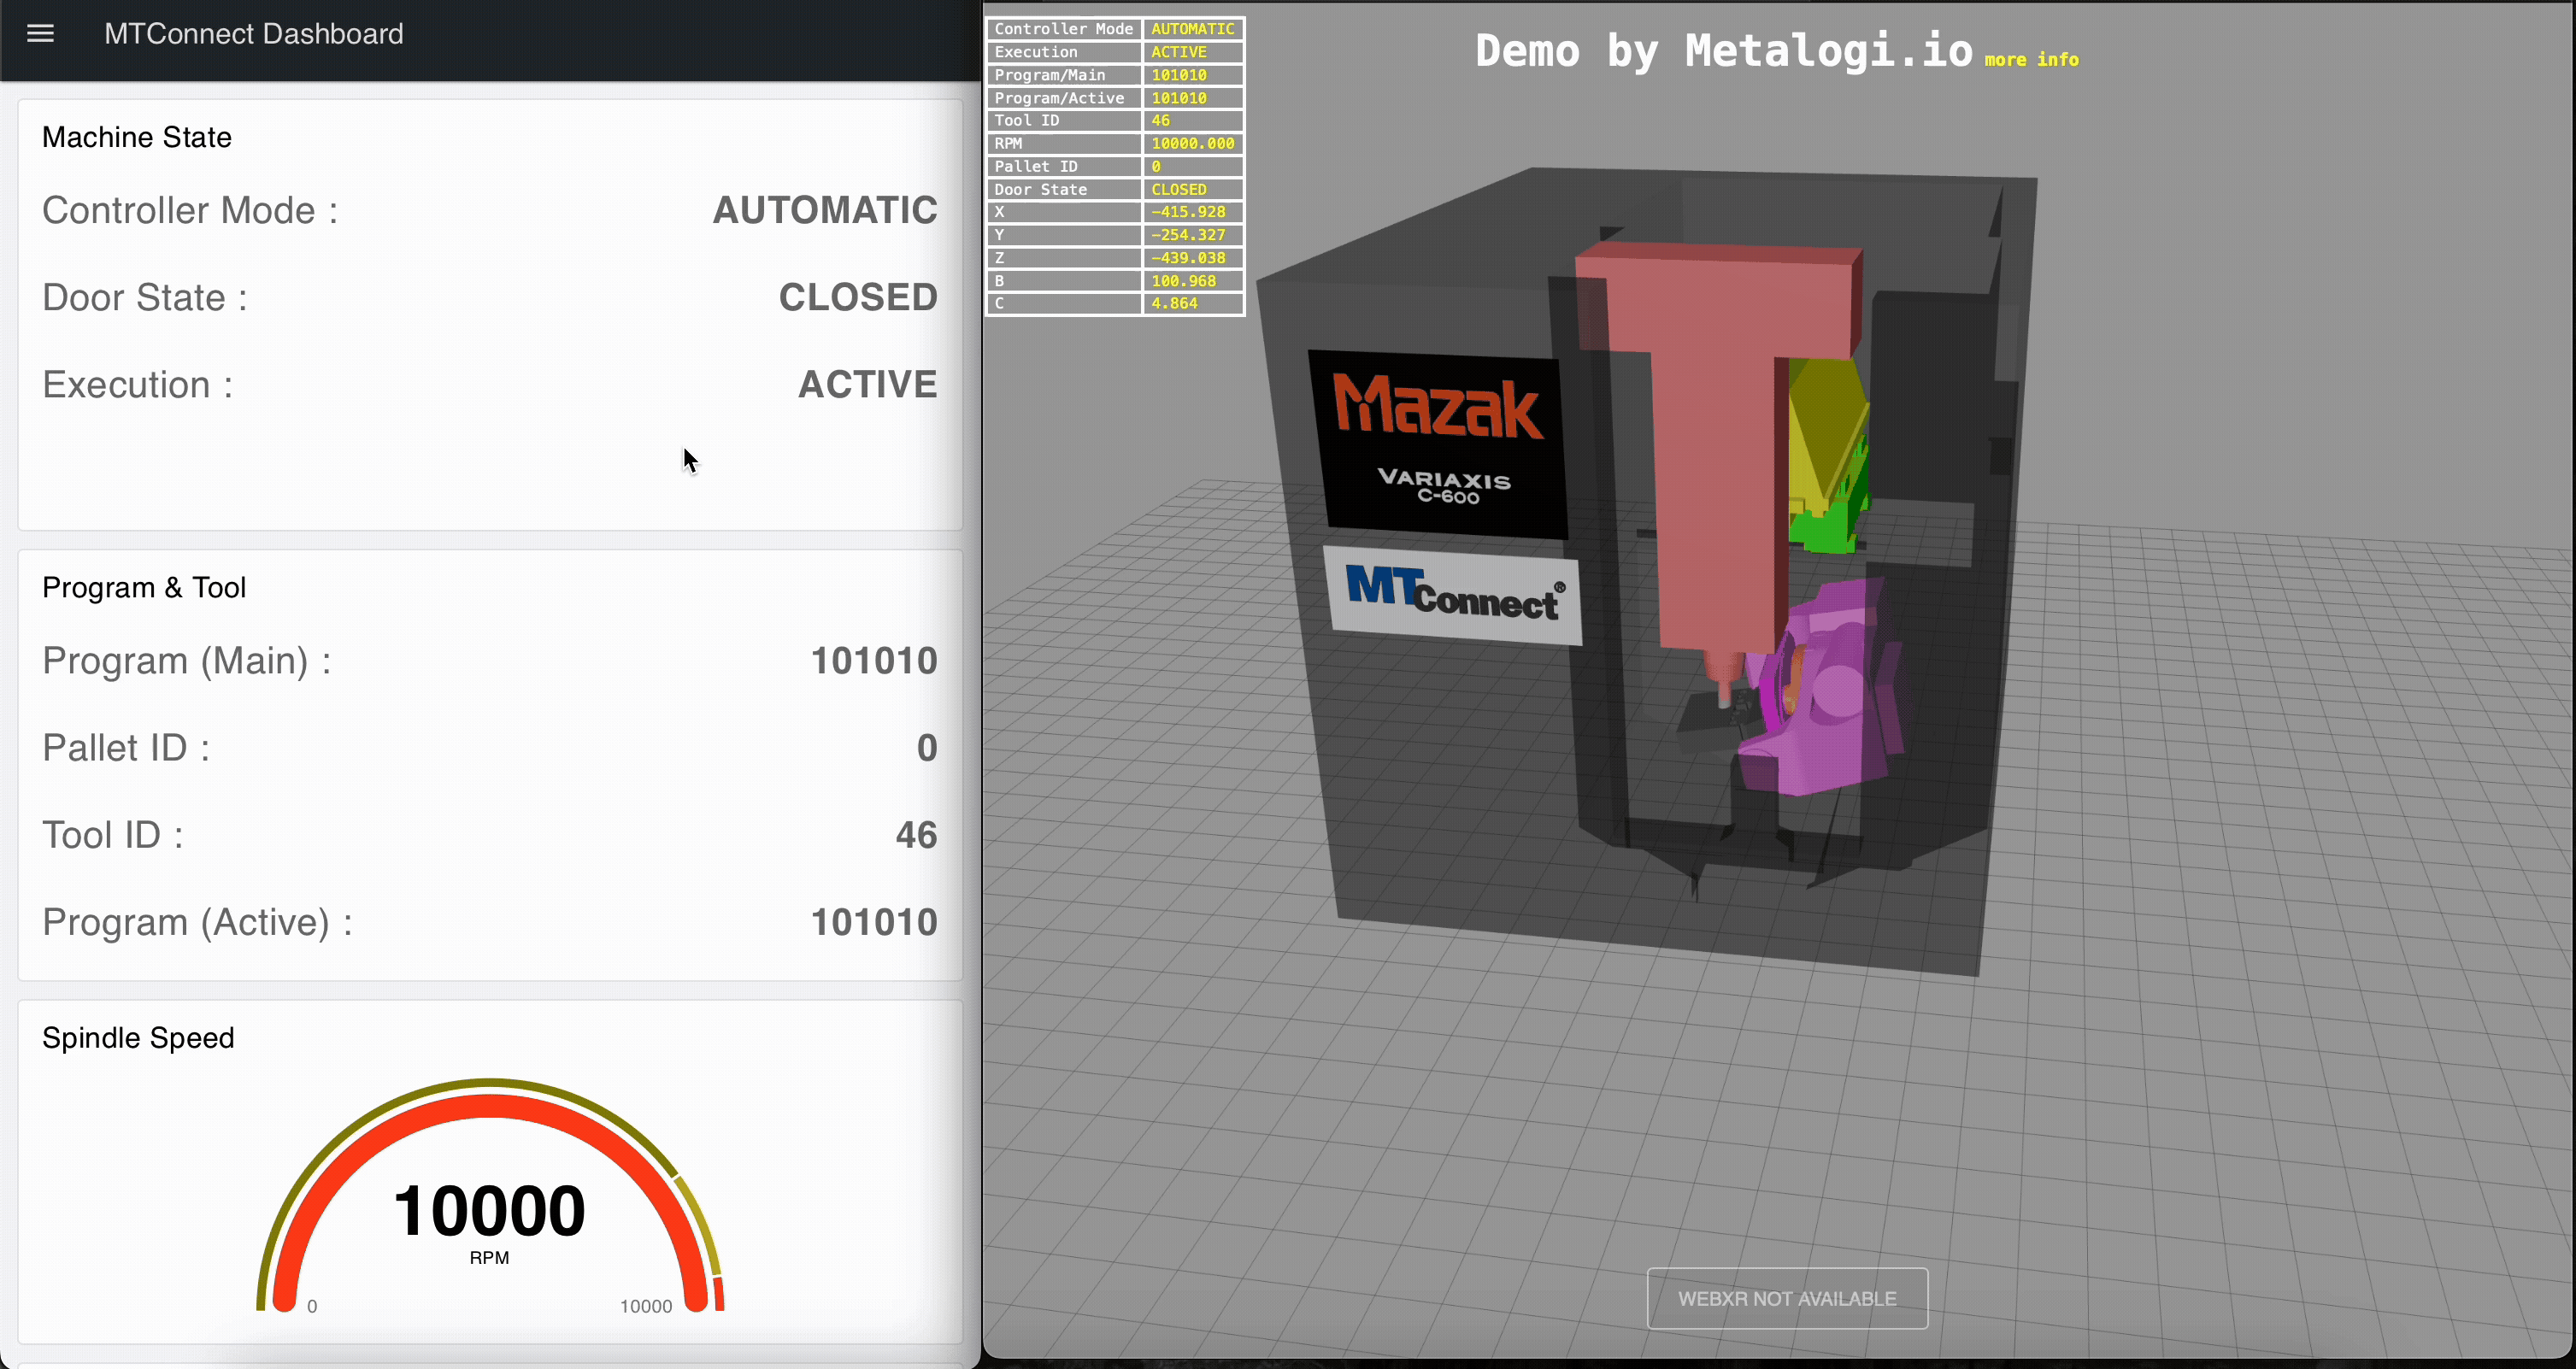Screen dimensions: 2576x1369
Task: Expand the Spindle Speed card
Action: [x=138, y=1038]
